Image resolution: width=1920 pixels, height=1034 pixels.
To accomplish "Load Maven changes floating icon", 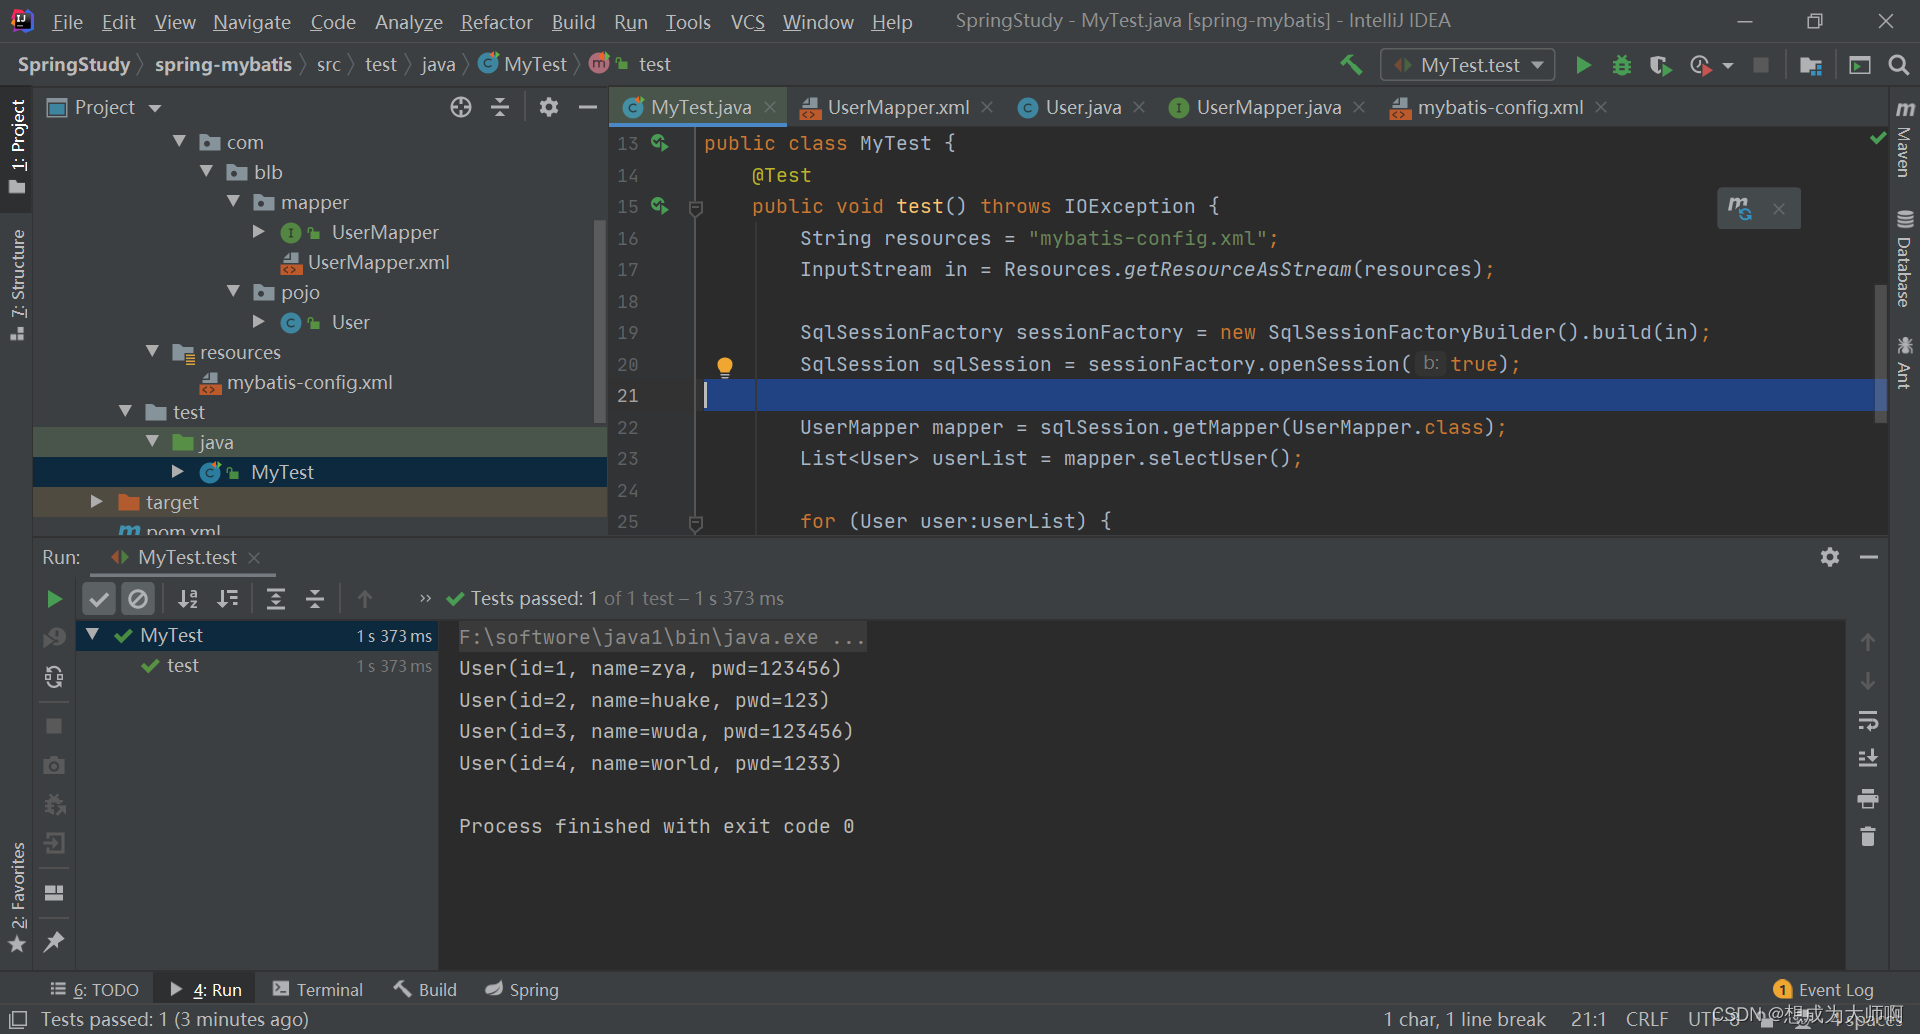I will [x=1740, y=208].
